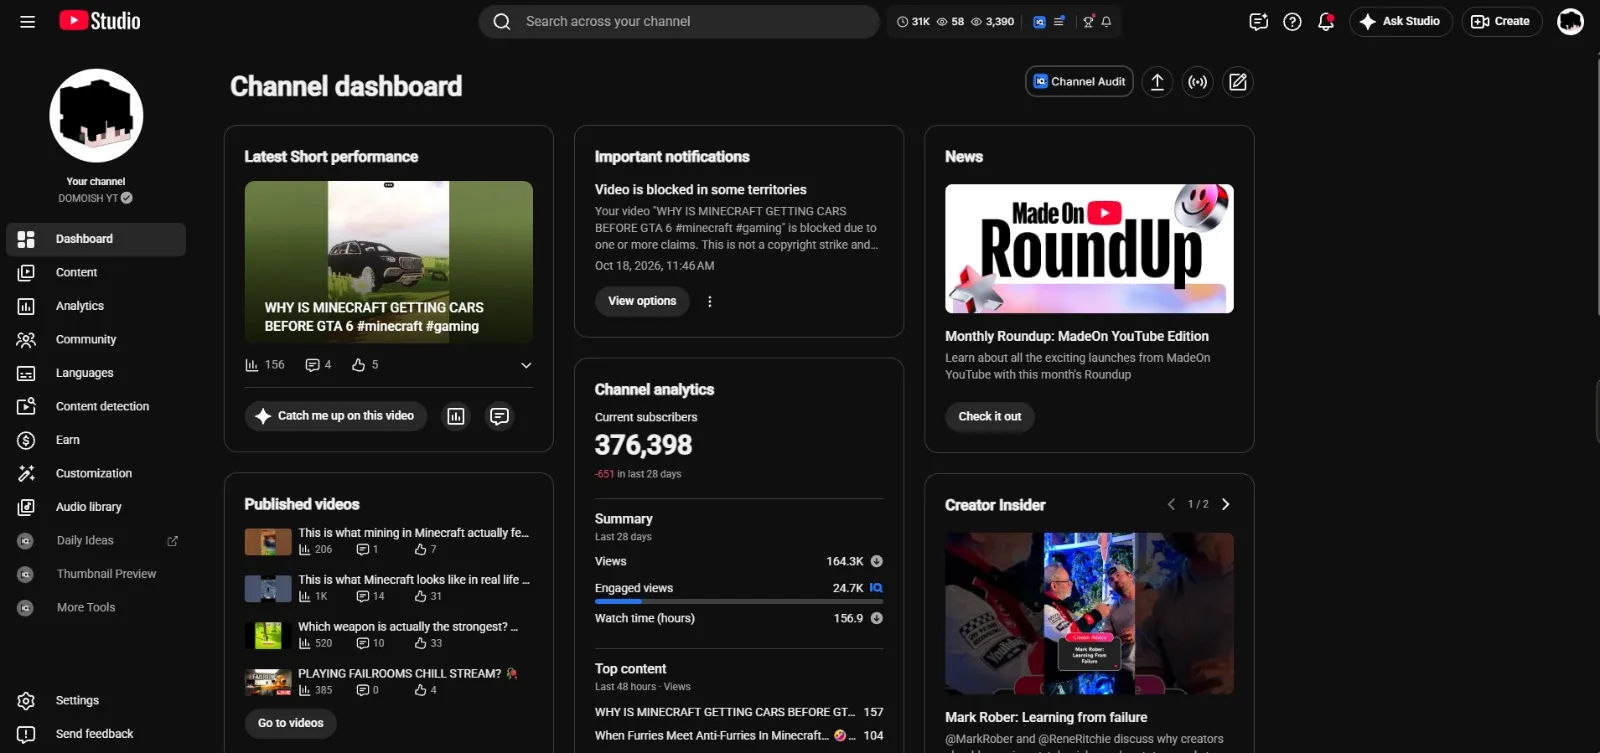This screenshot has width=1600, height=753.
Task: Click the Send feedback icon in sidebar
Action: 26,734
